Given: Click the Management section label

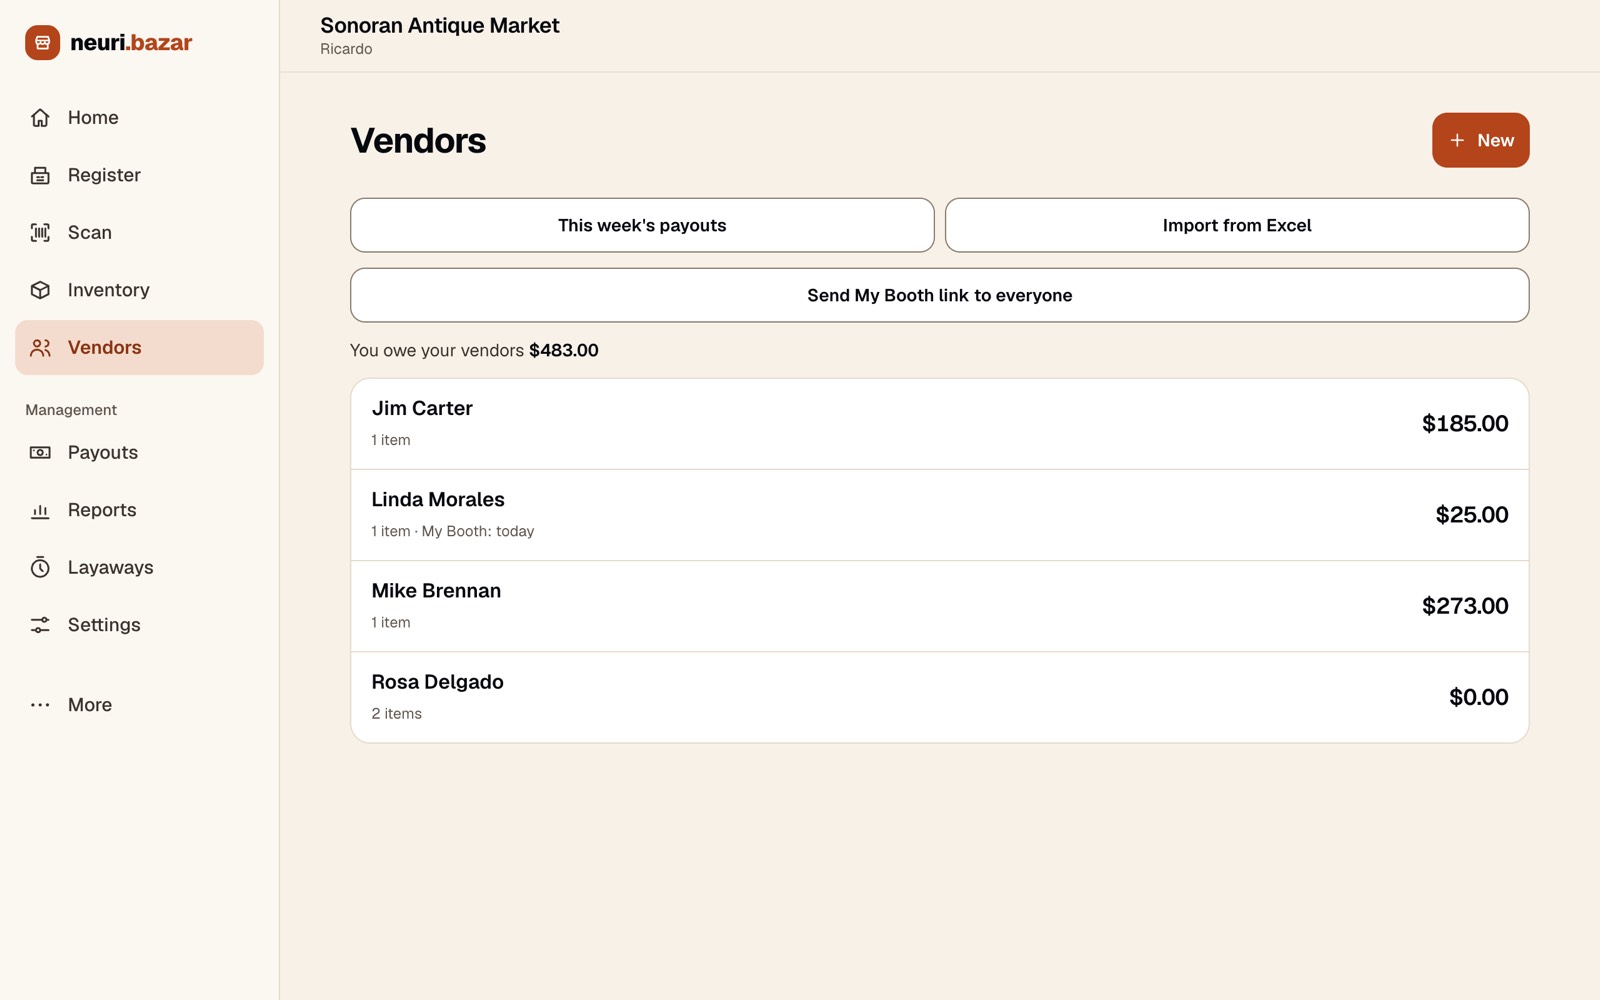Looking at the screenshot, I should coord(71,410).
